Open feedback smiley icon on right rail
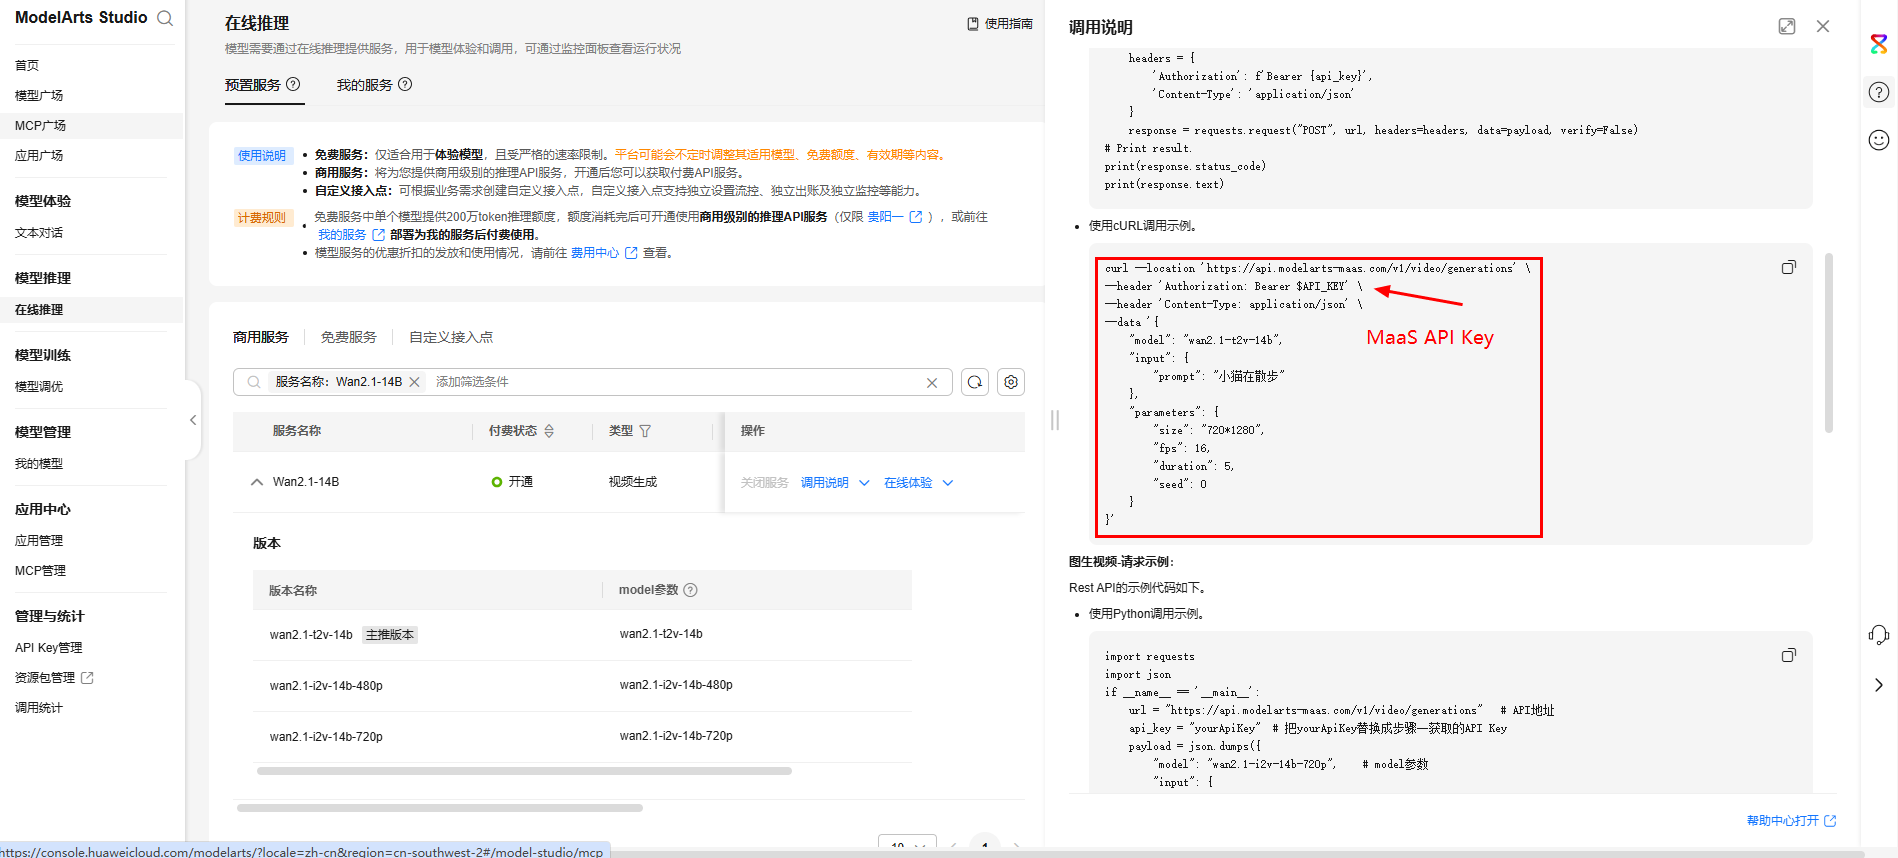Screen dimensions: 1898x858 tap(1879, 140)
